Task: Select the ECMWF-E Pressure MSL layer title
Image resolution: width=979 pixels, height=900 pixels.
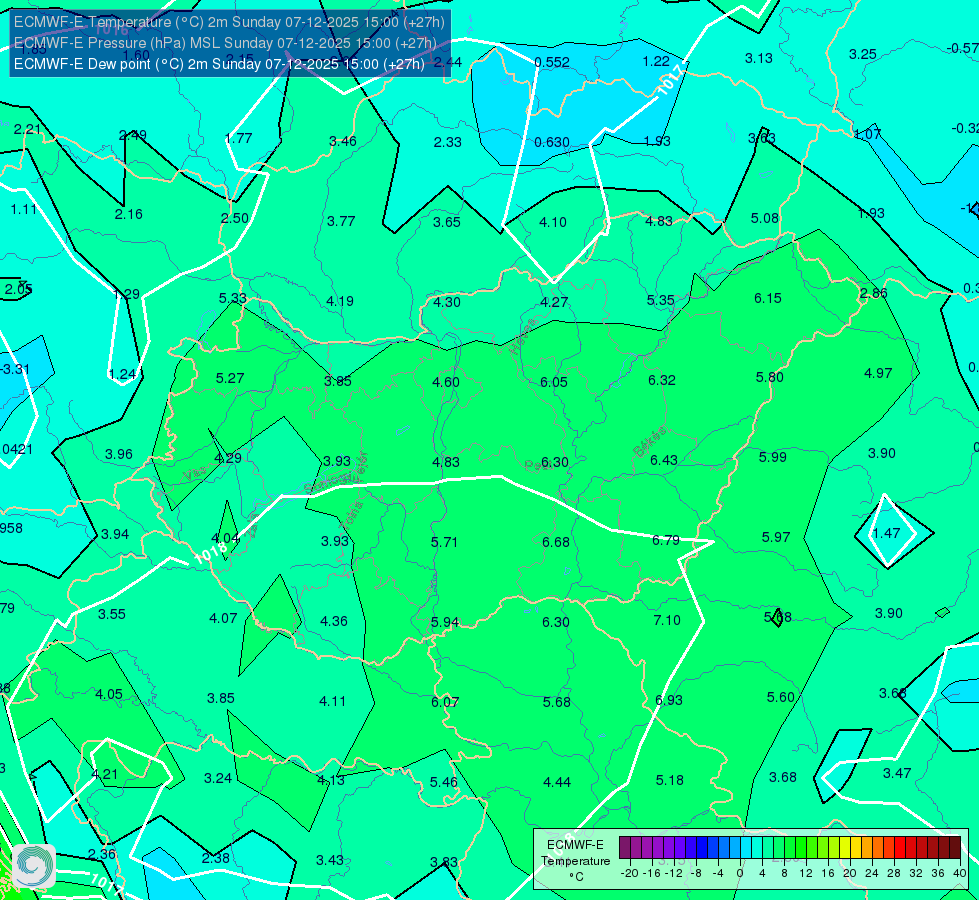Action: pos(225,43)
